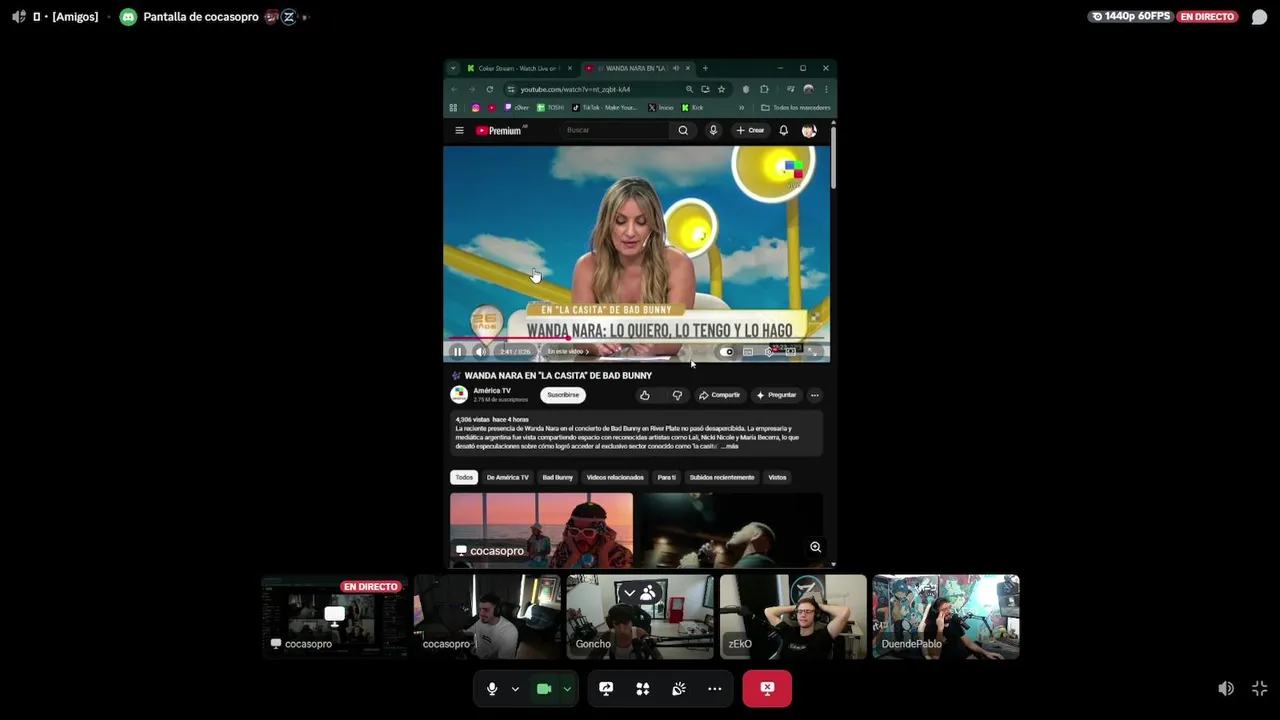This screenshot has width=1280, height=720.
Task: Select the Para ti chip
Action: (667, 477)
